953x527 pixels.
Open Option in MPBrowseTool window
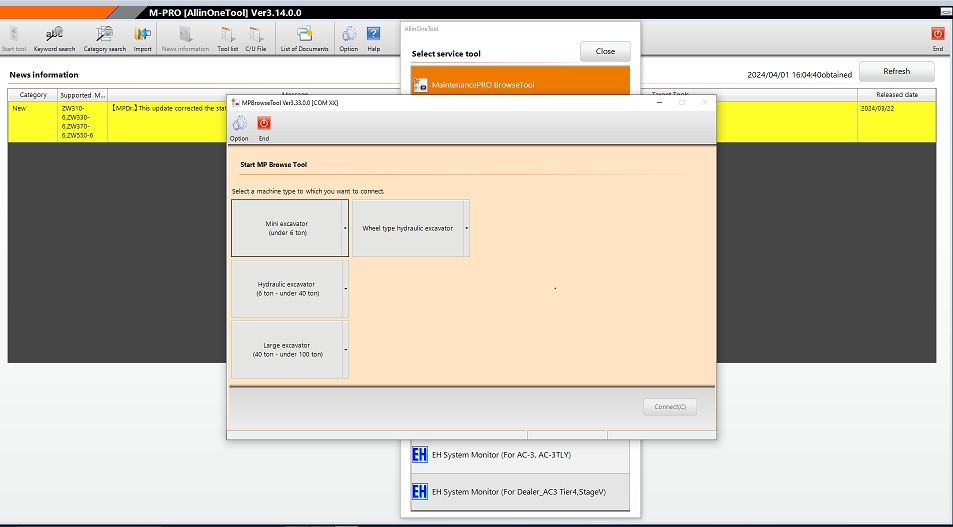(239, 129)
